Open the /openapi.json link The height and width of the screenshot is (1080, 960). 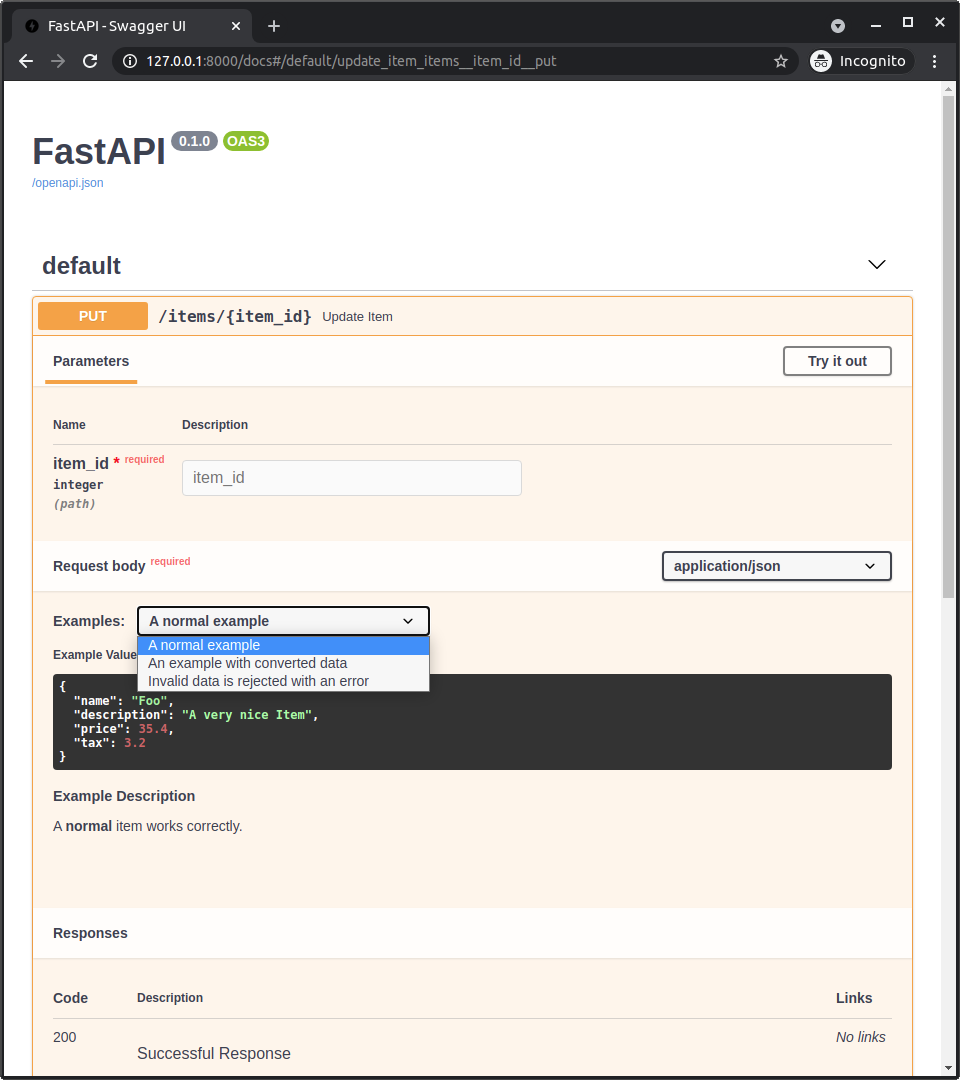tap(68, 183)
